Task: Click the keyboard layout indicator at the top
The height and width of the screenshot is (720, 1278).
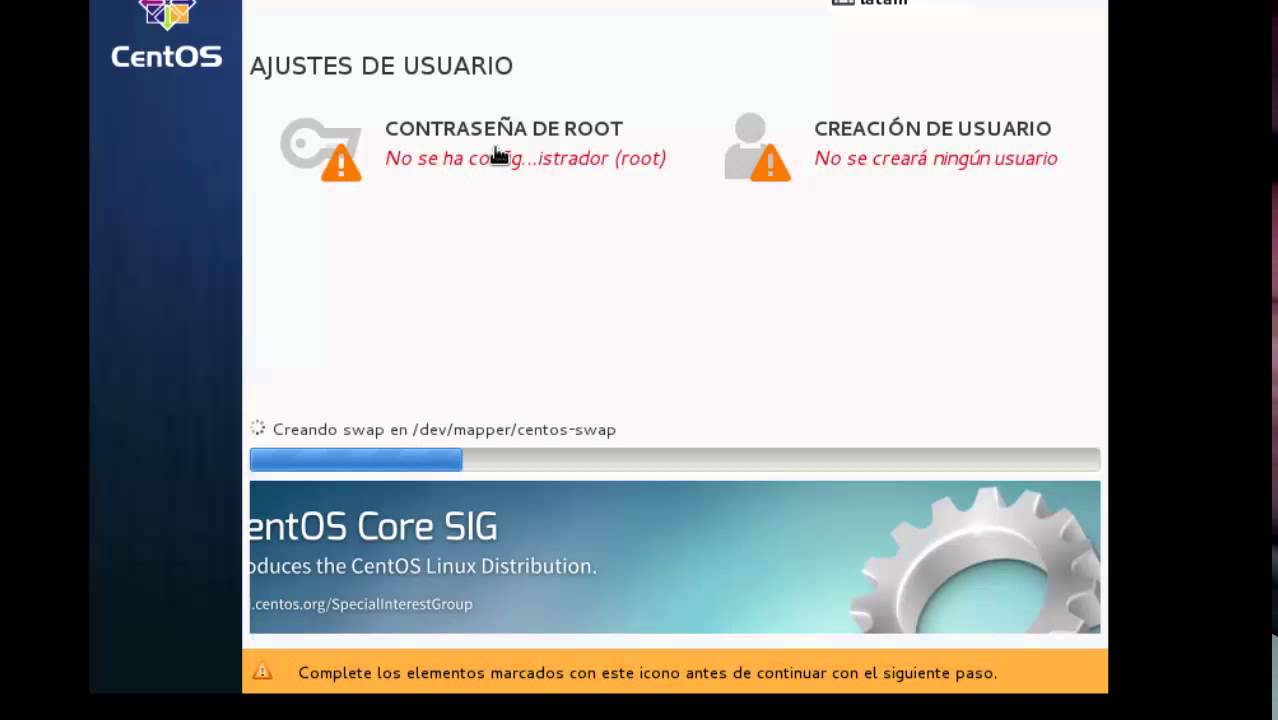Action: [x=869, y=3]
